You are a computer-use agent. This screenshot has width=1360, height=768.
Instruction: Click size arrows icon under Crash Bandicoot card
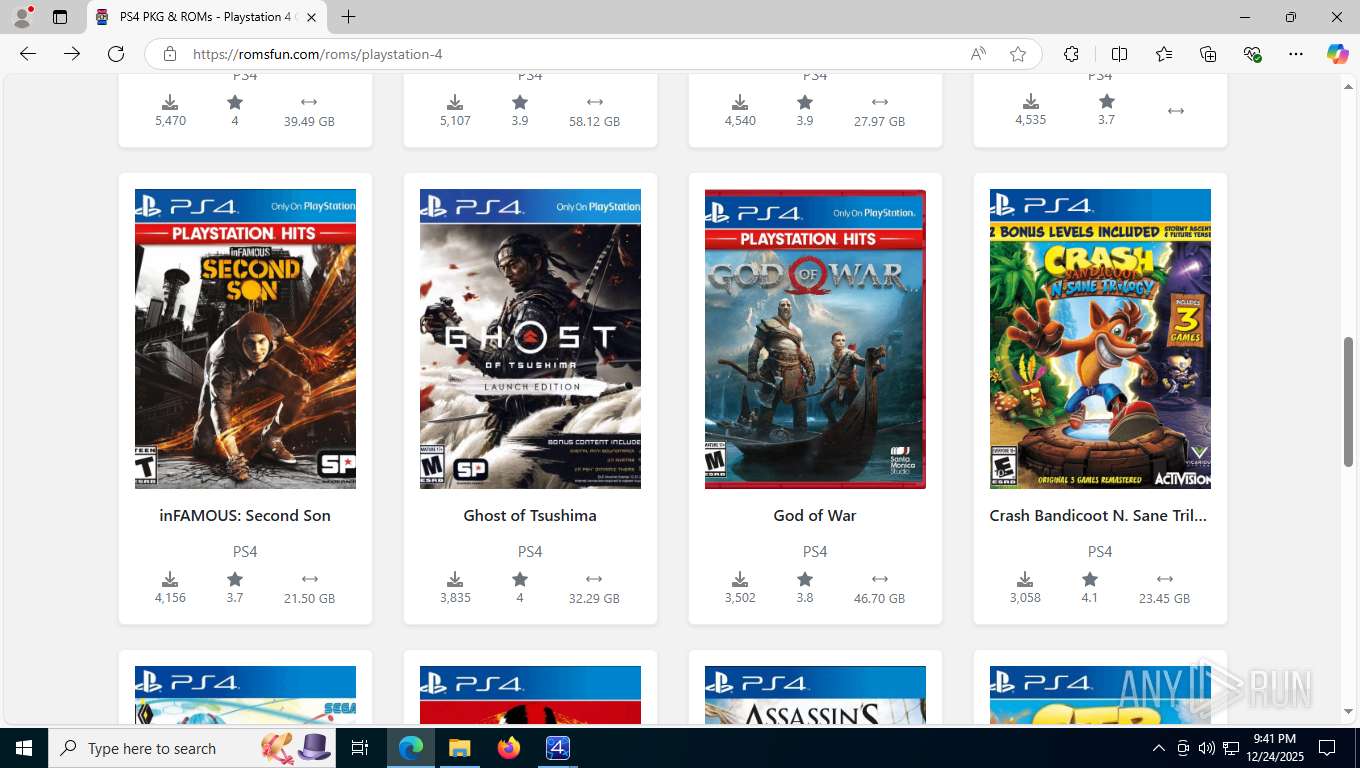pos(1165,579)
